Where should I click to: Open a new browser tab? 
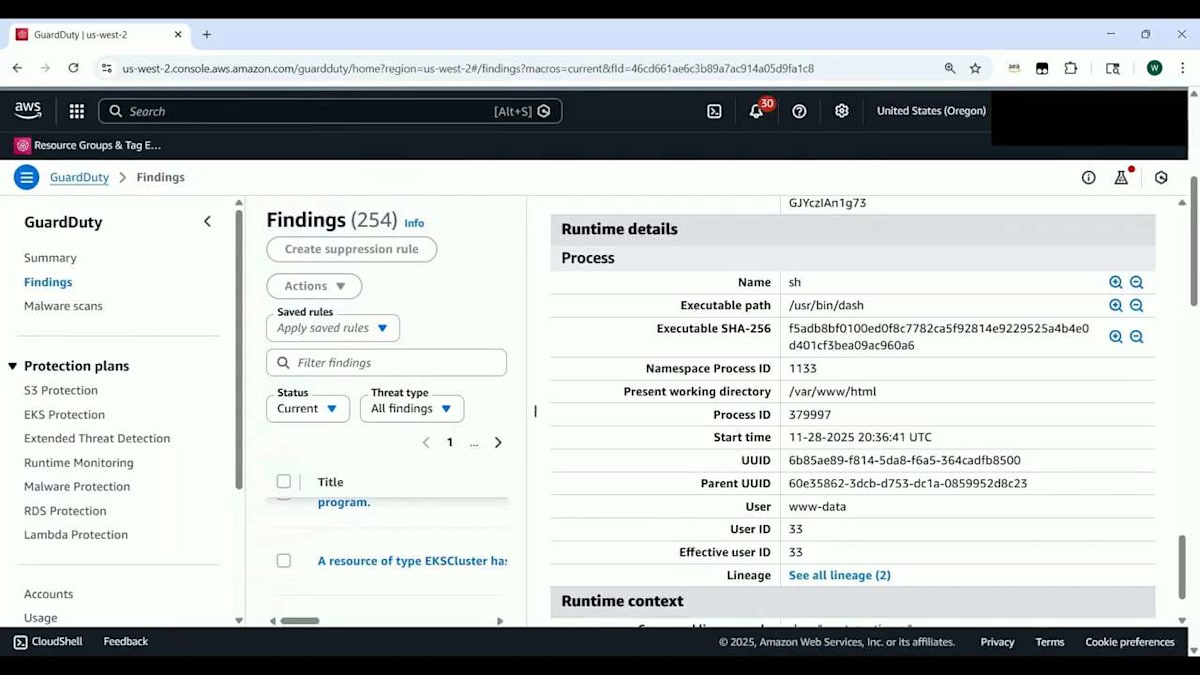click(x=207, y=34)
